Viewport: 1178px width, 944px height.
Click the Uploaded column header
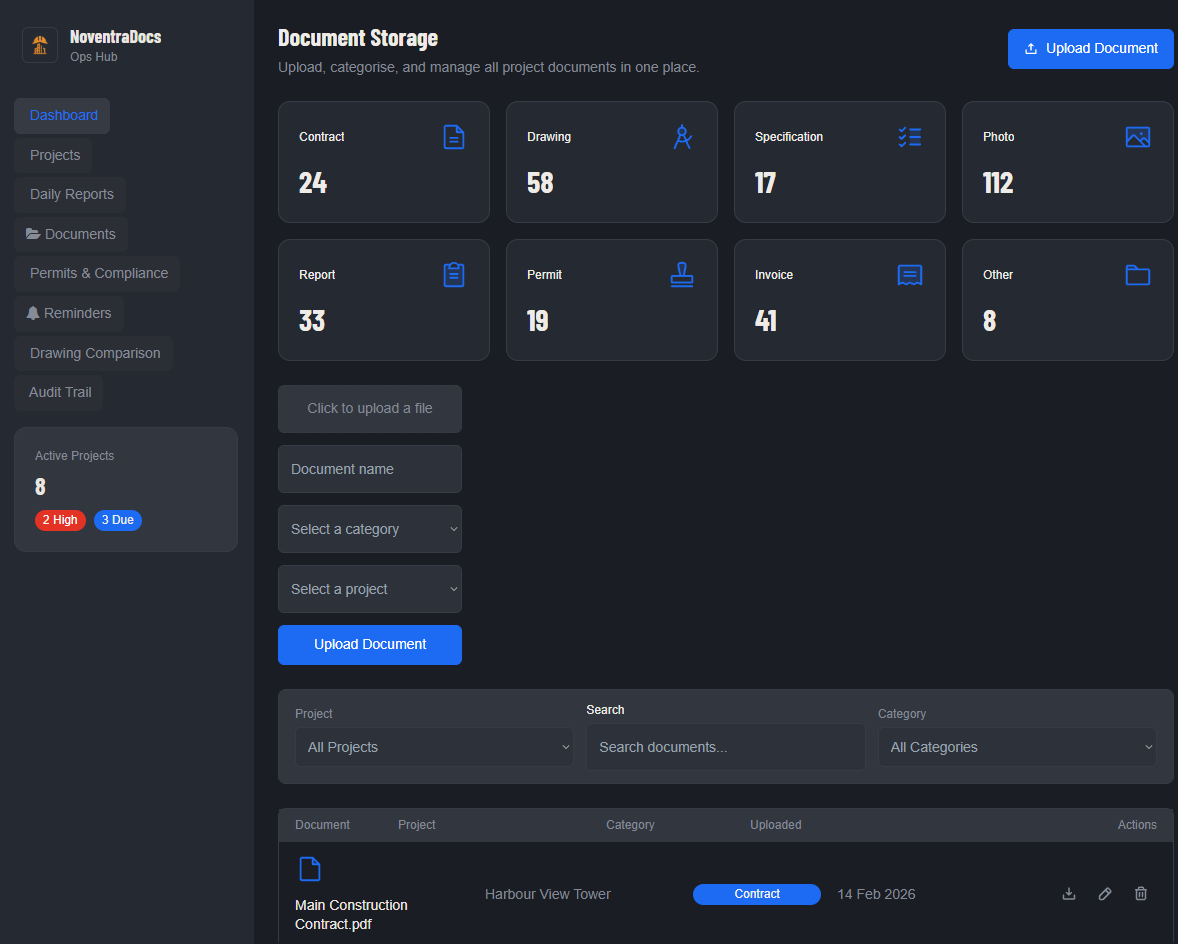[775, 825]
